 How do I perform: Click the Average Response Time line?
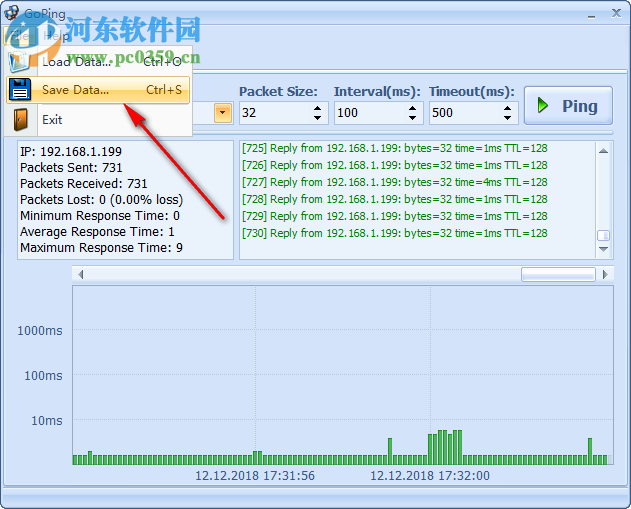pyautogui.click(x=97, y=232)
